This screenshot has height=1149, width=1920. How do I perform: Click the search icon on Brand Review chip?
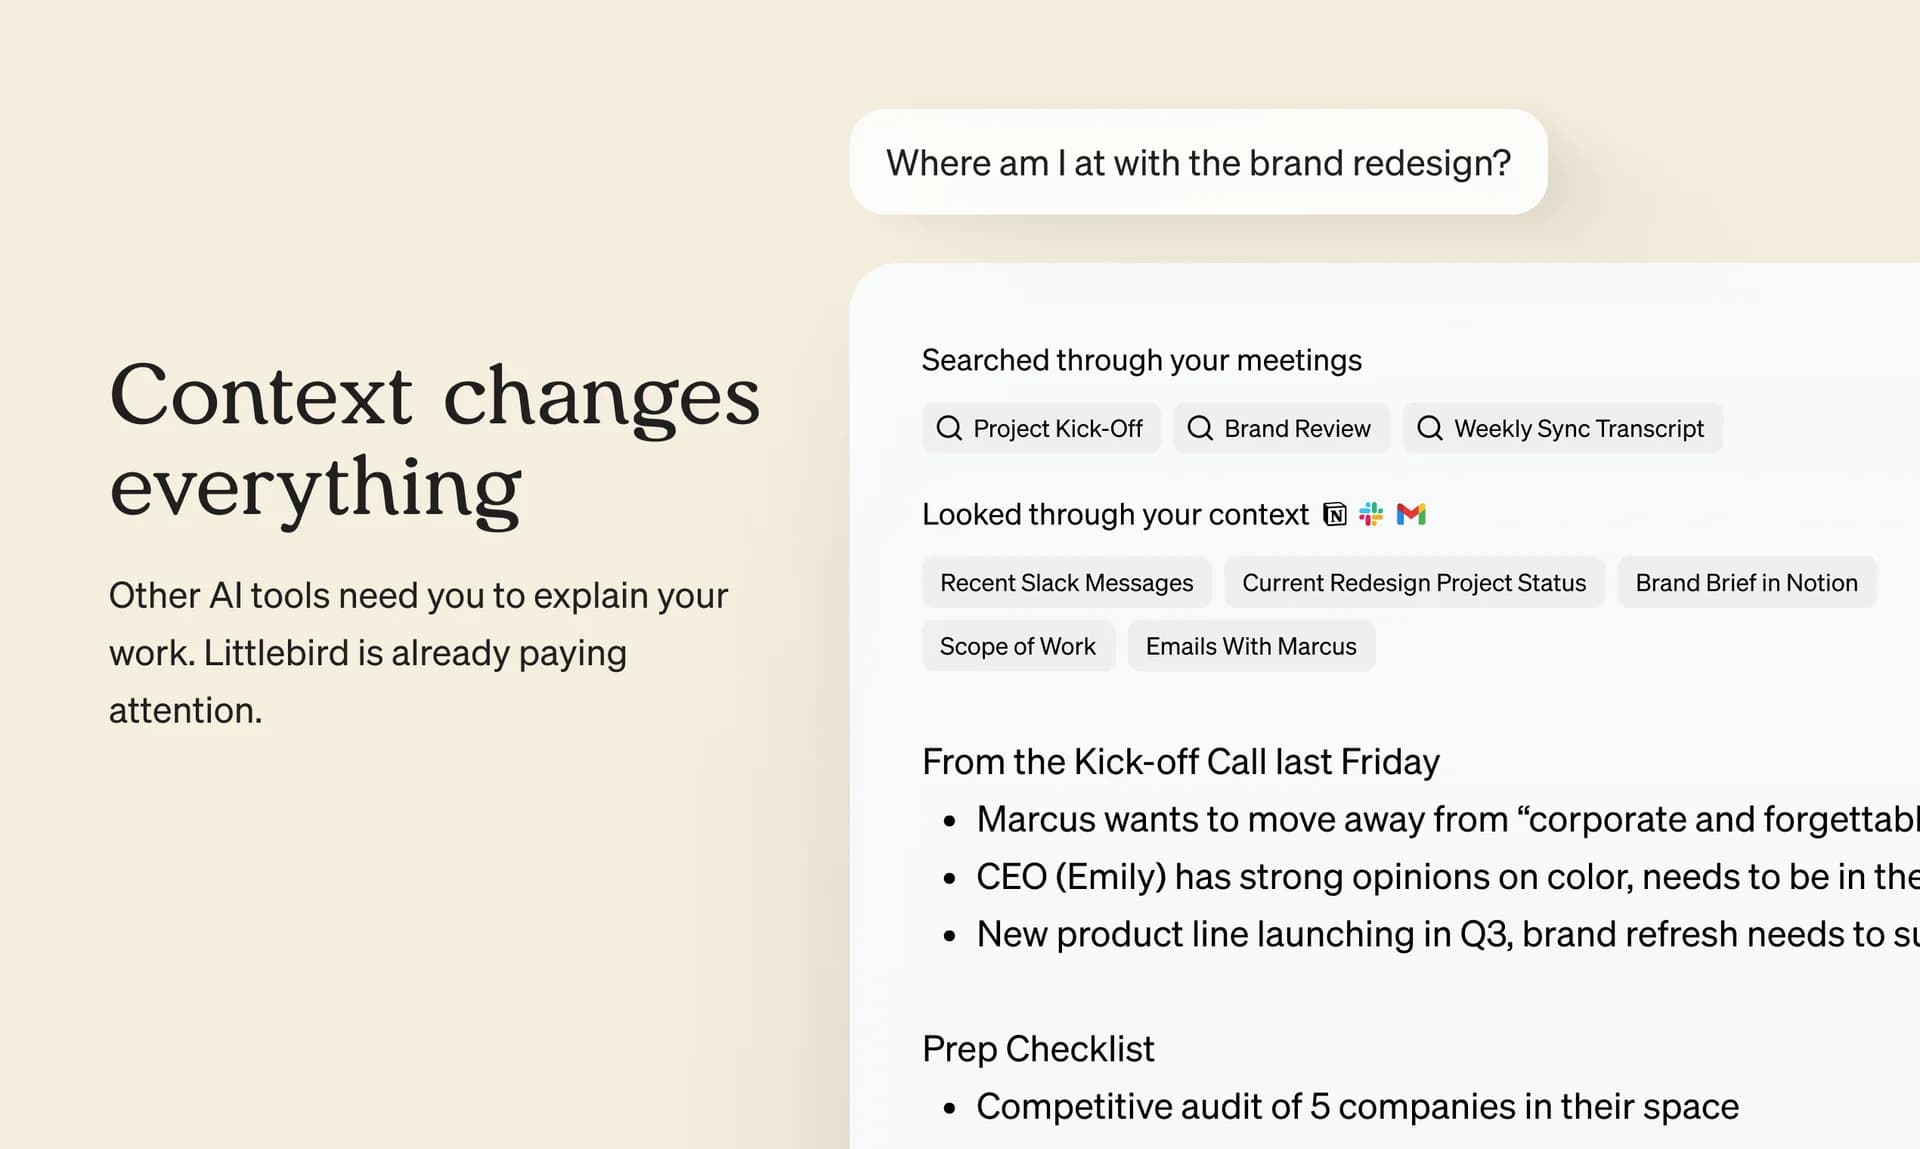1200,428
